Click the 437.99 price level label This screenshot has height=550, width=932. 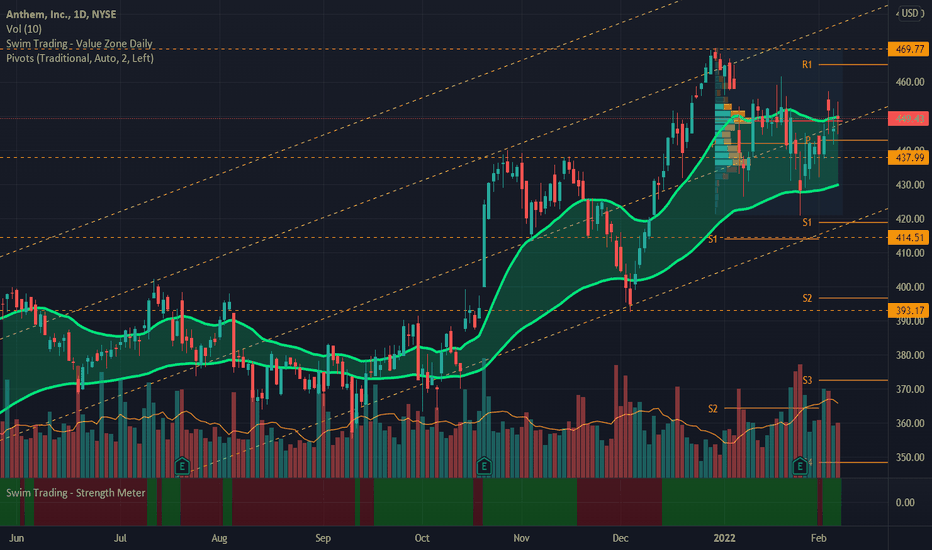coord(909,158)
